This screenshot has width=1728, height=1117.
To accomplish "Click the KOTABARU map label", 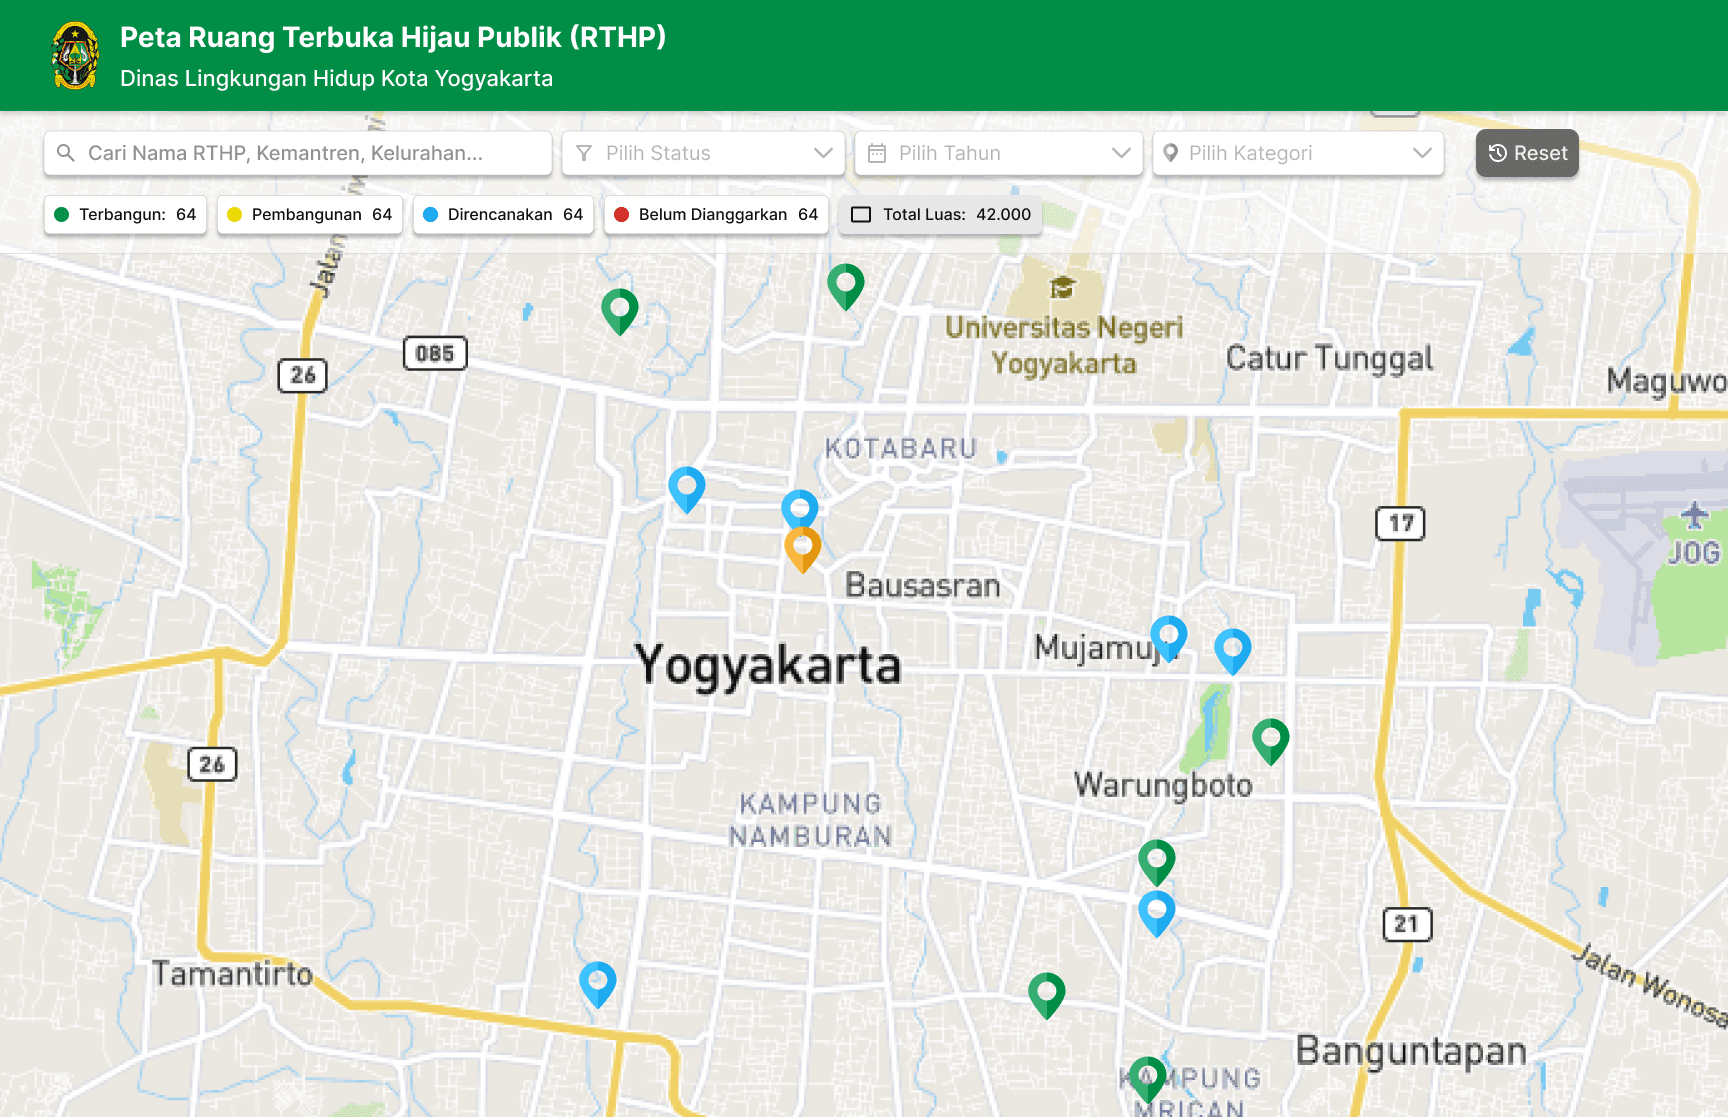I will tap(900, 448).
